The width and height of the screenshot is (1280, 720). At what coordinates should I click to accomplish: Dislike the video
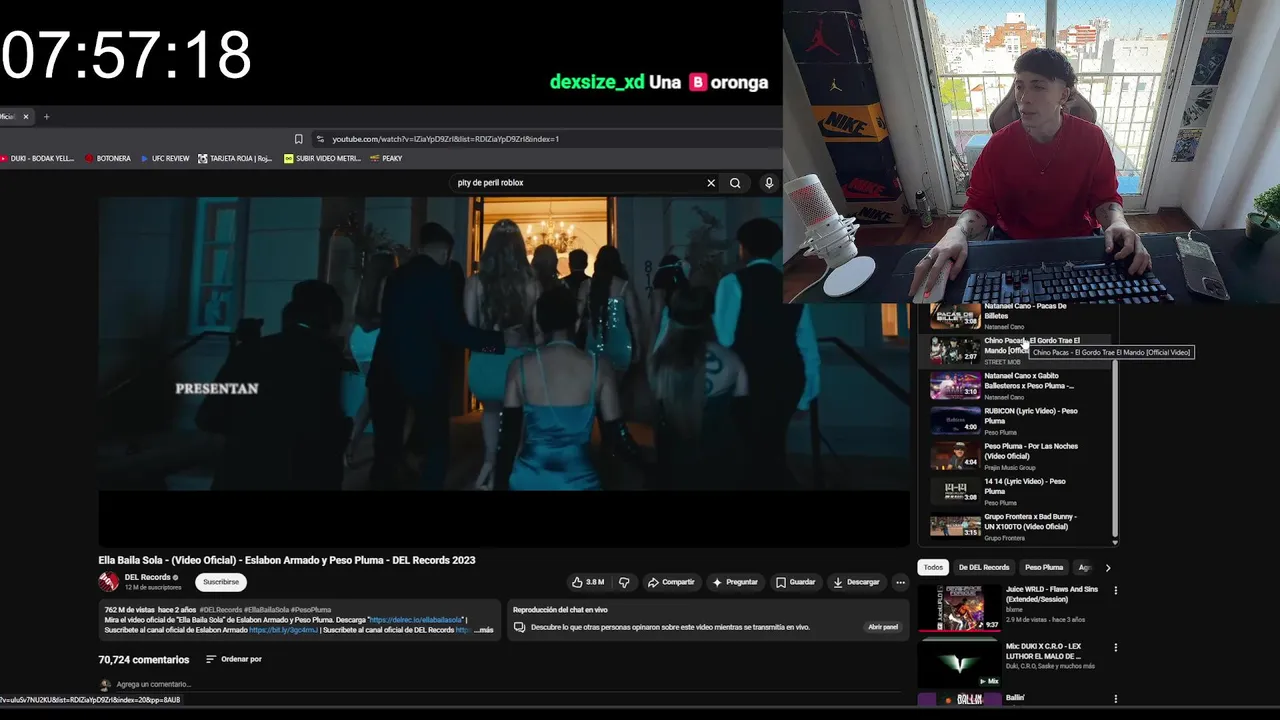624,582
